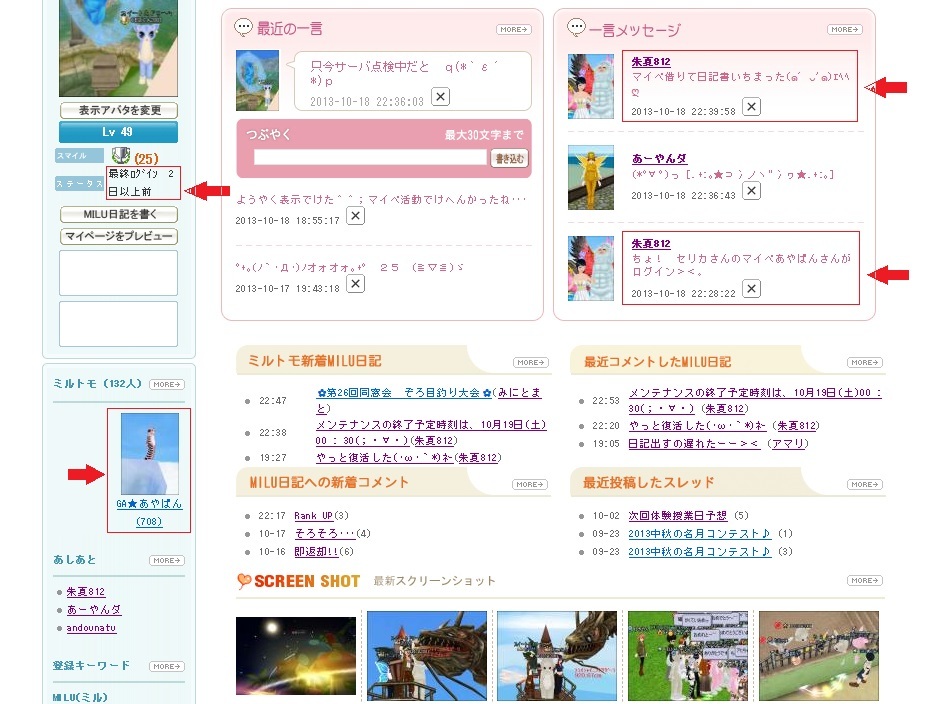936x704 pixels.
Task: Delete あ～やんダ's 22:36:43 message
Action: [751, 192]
